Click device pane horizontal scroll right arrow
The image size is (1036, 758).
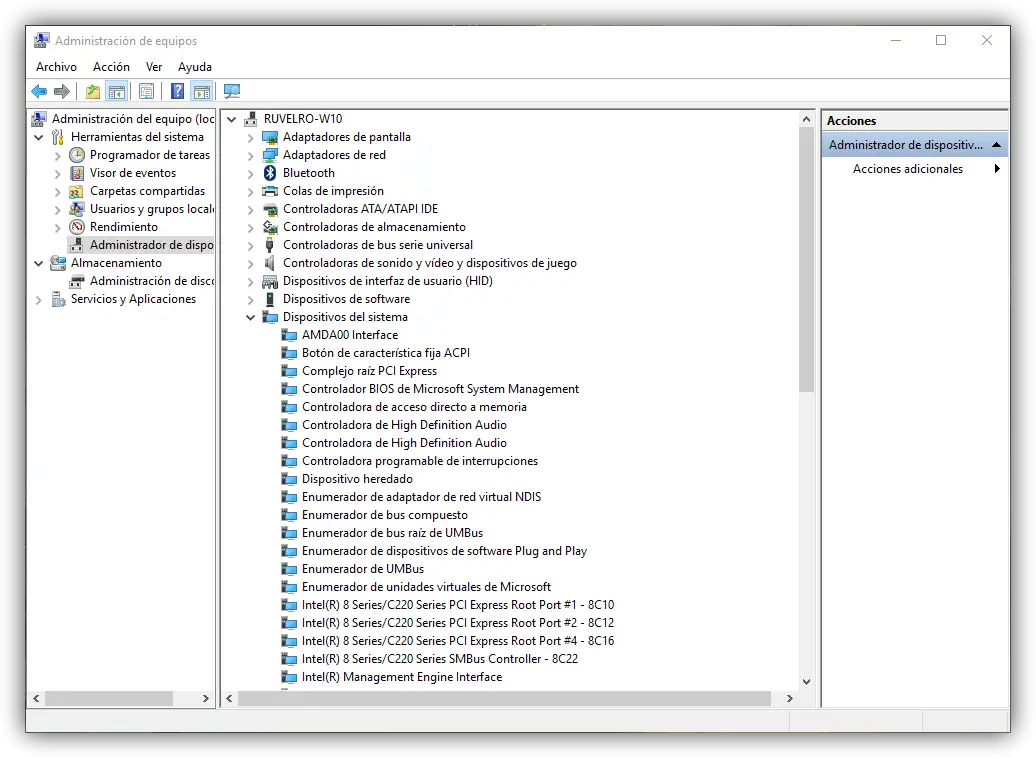pos(790,699)
